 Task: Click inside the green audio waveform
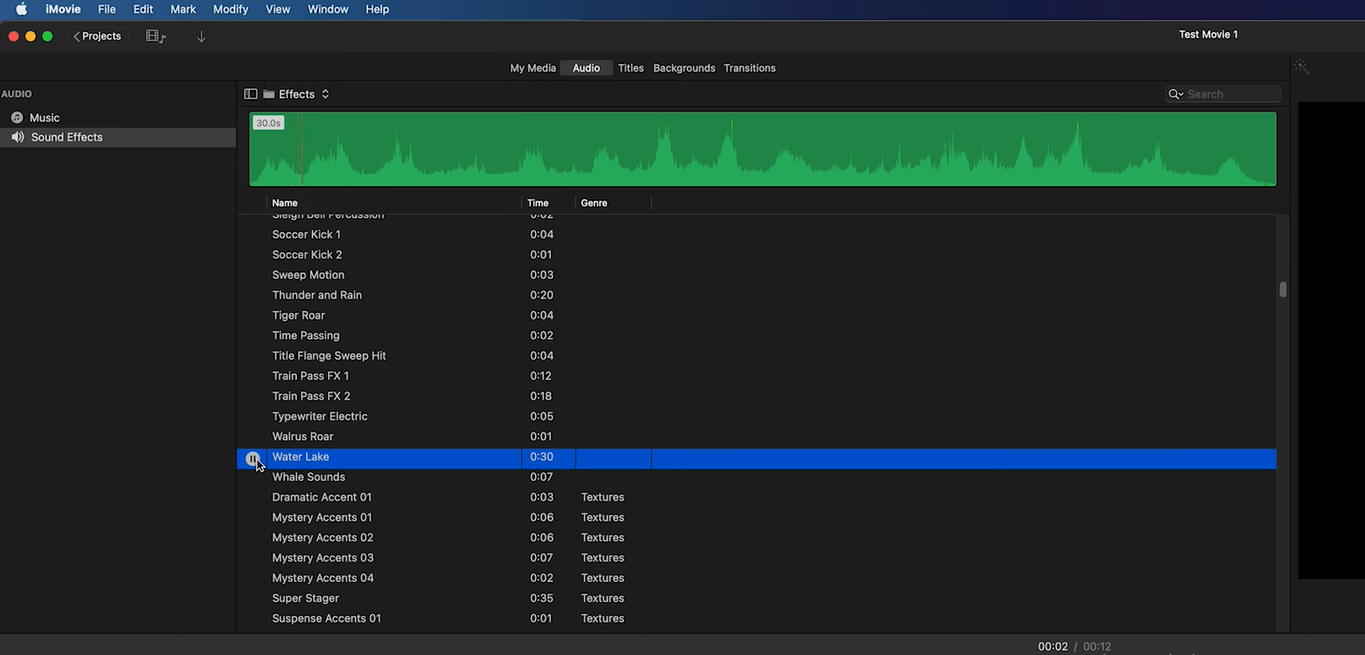click(x=763, y=149)
